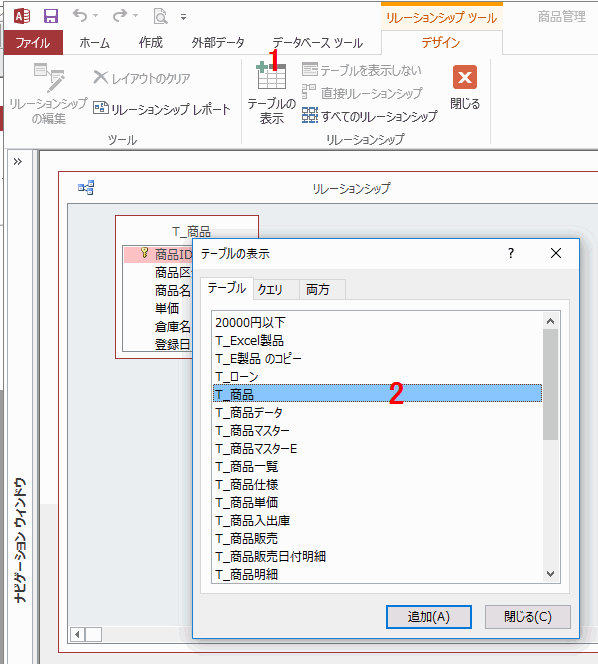
Task: Select T_商品販売日付明細 in the list
Action: 378,556
